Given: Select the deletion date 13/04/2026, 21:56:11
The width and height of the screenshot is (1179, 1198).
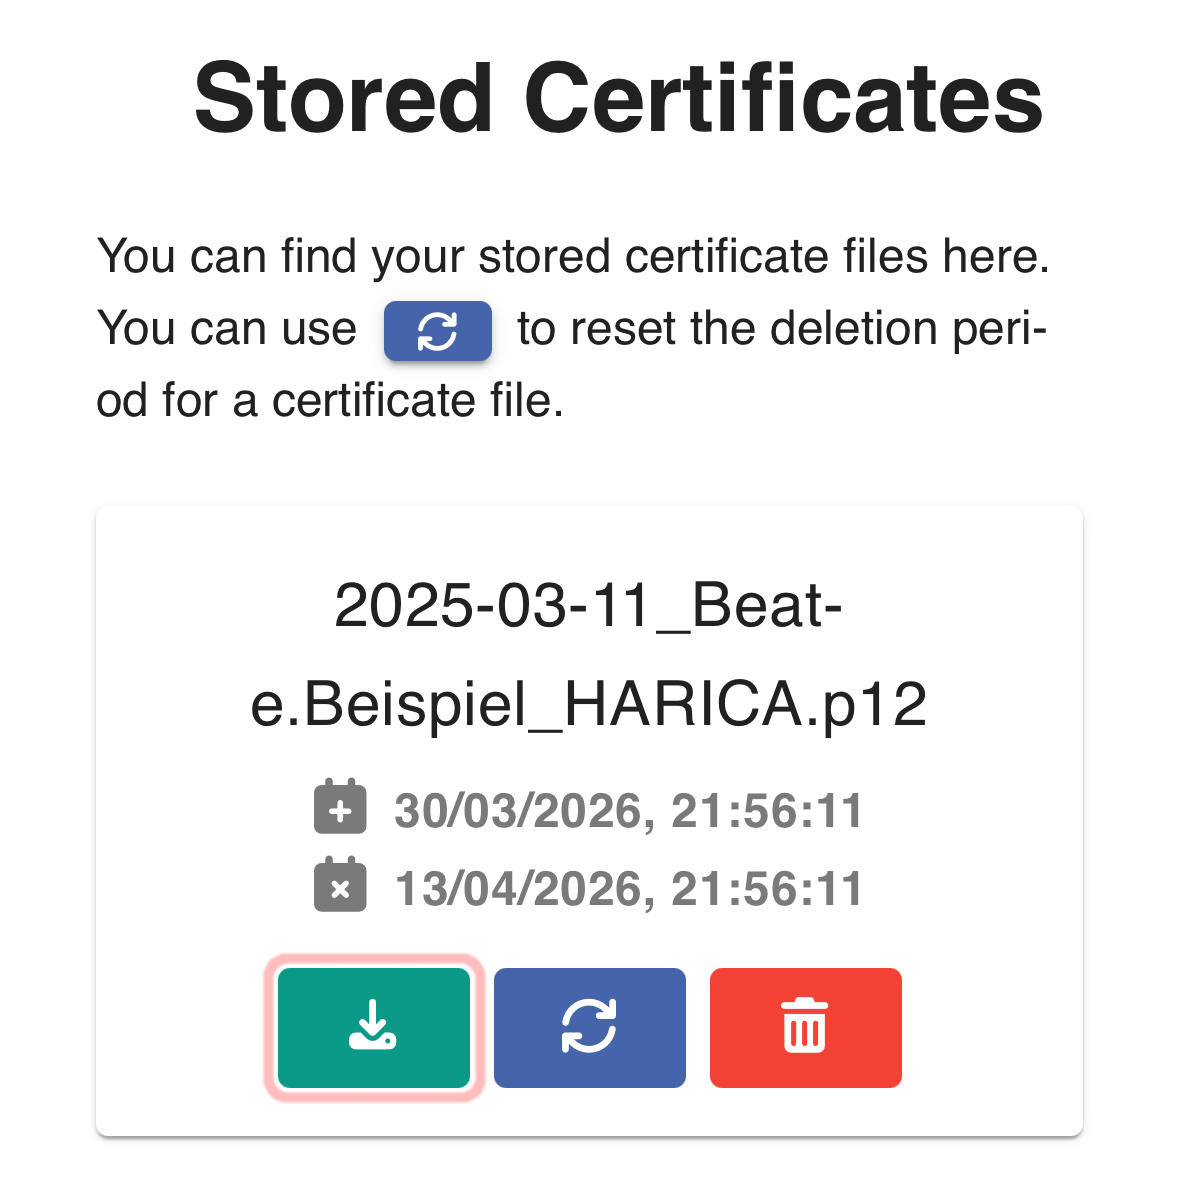Looking at the screenshot, I should pos(628,888).
